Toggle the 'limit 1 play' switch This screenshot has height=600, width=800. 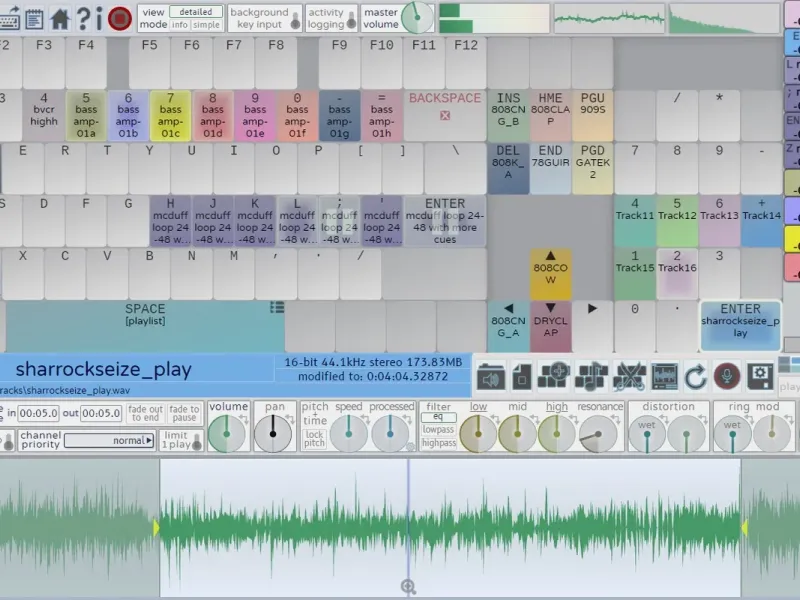click(197, 442)
